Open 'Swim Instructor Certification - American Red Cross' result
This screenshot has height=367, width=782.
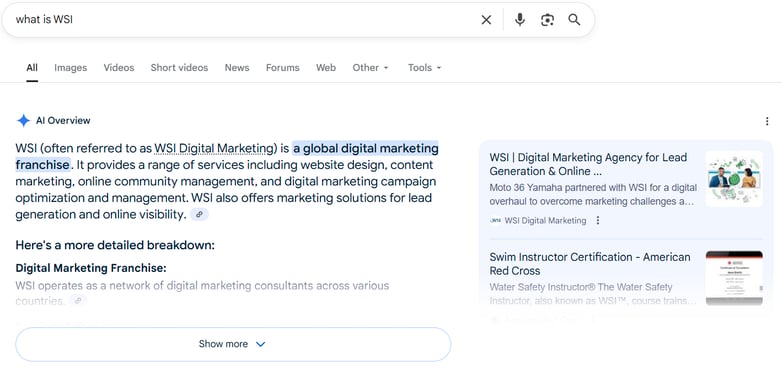point(590,264)
